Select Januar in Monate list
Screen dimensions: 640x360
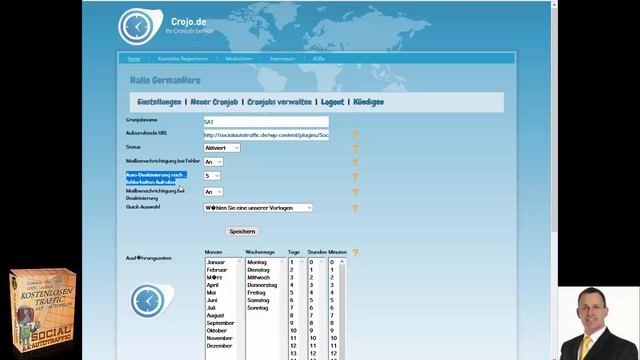coord(216,262)
